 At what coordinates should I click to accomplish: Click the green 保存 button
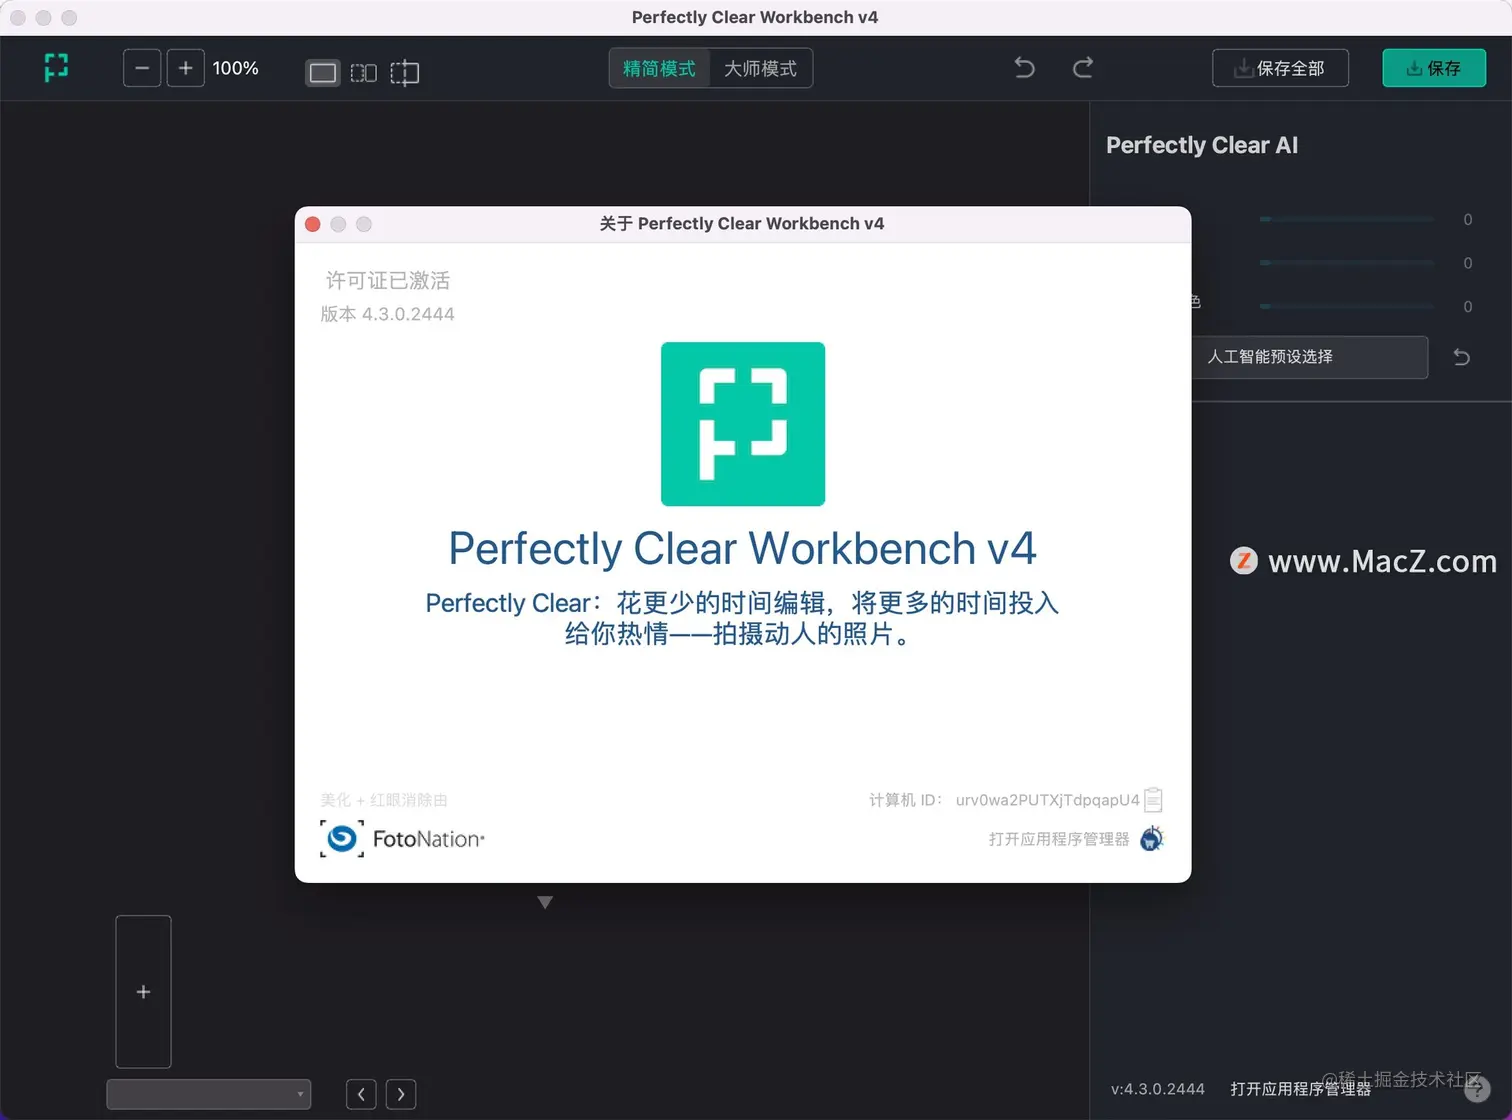point(1434,68)
